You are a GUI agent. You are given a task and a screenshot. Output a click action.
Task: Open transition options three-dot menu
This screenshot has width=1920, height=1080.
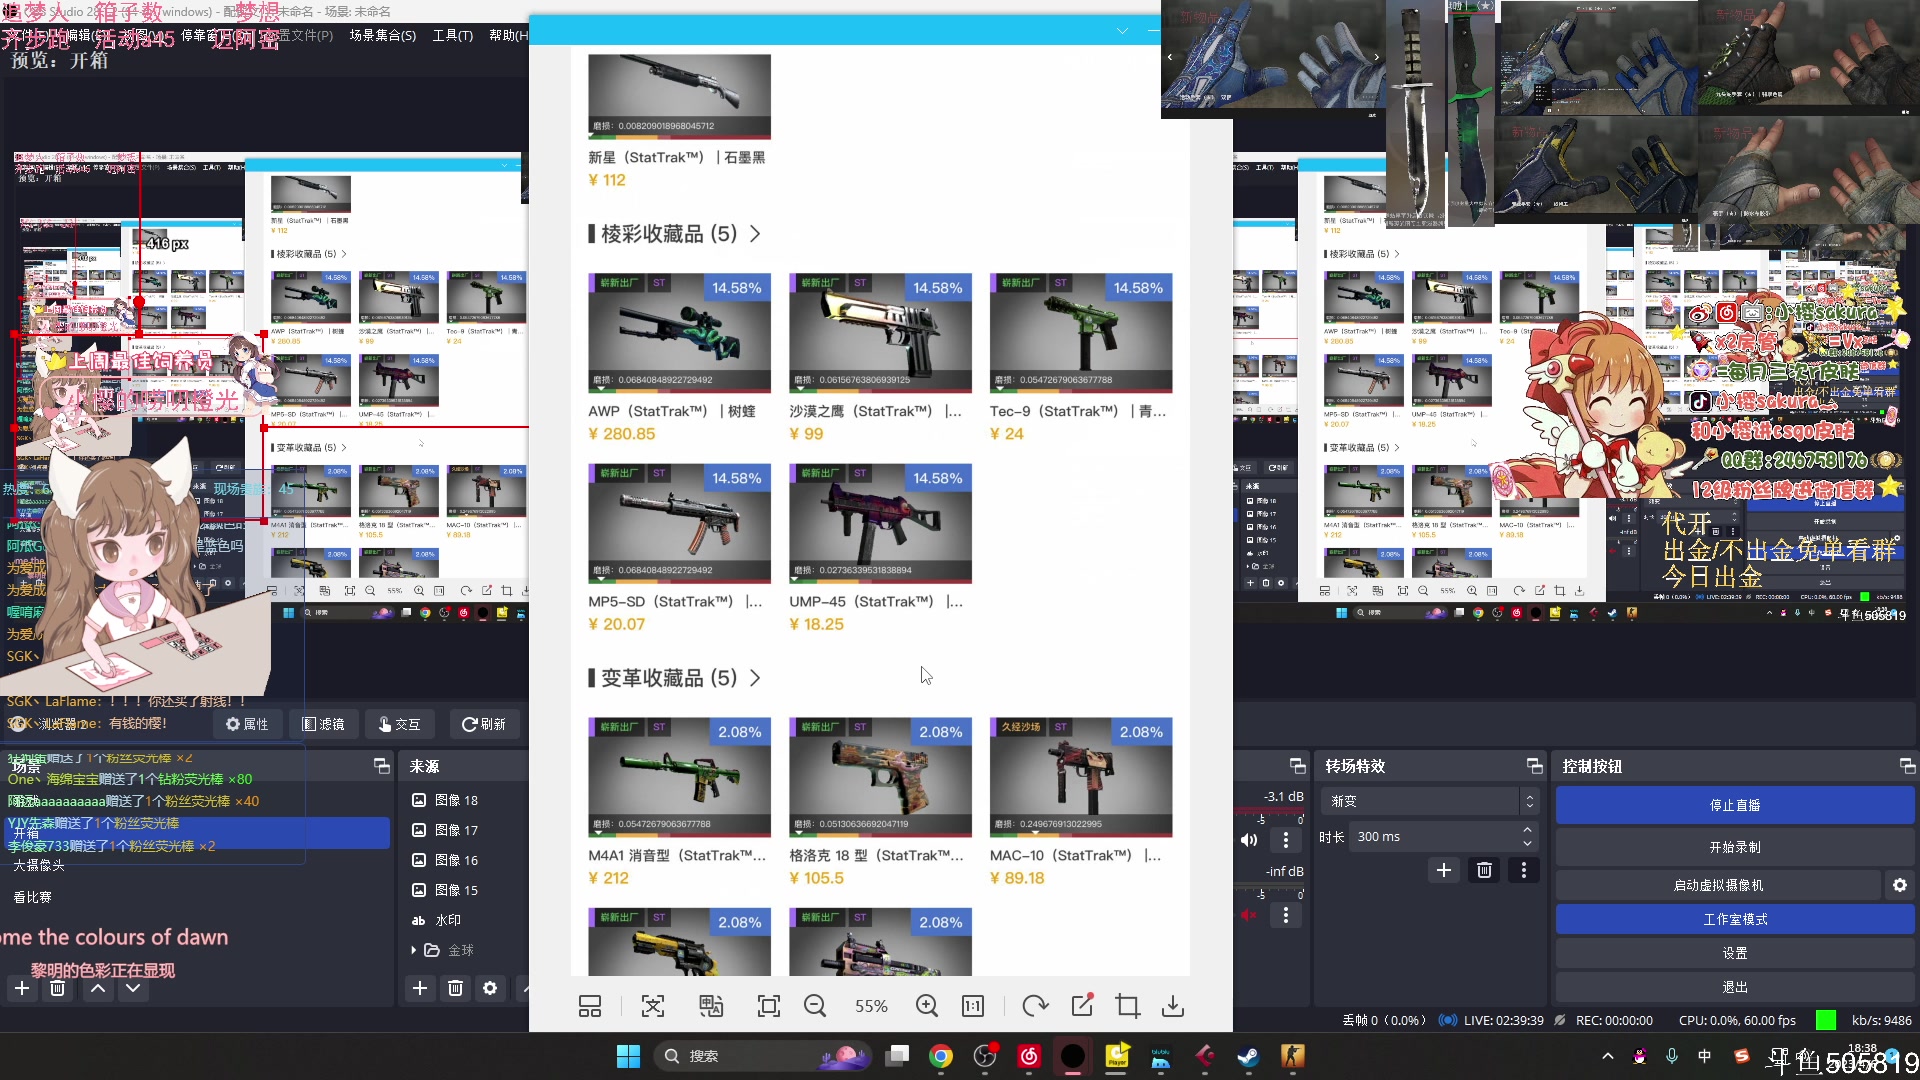pos(1524,870)
